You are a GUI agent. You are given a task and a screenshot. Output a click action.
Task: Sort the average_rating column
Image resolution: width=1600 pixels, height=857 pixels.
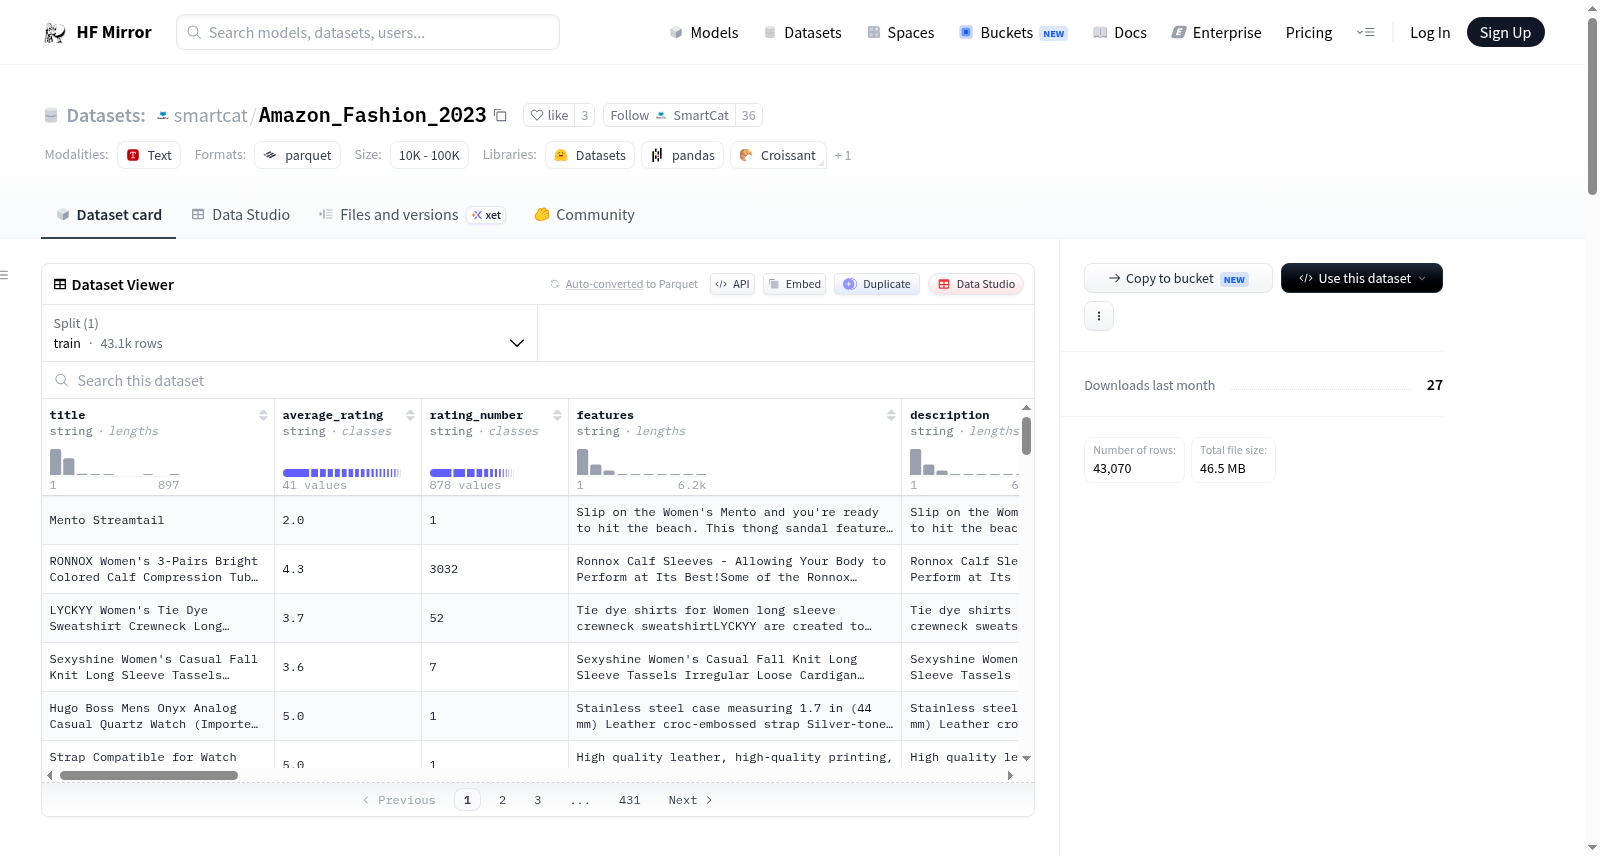410,415
